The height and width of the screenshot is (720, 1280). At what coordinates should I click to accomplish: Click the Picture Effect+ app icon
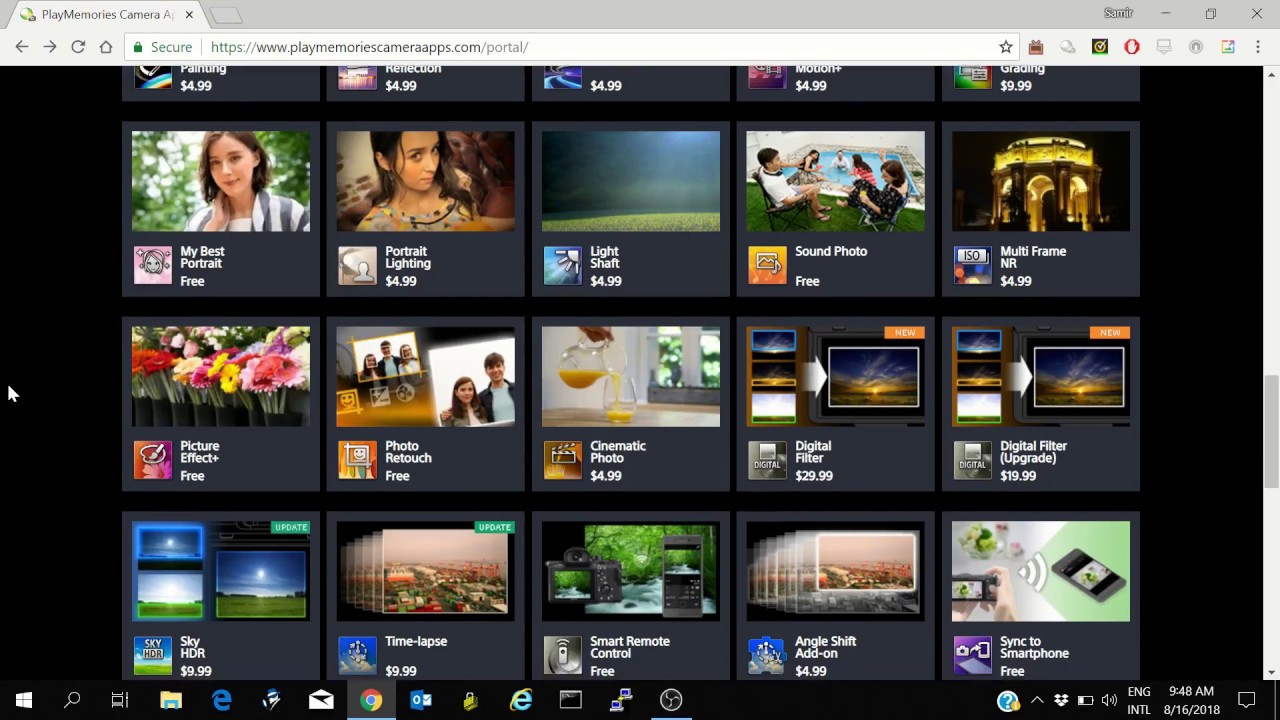coord(153,460)
